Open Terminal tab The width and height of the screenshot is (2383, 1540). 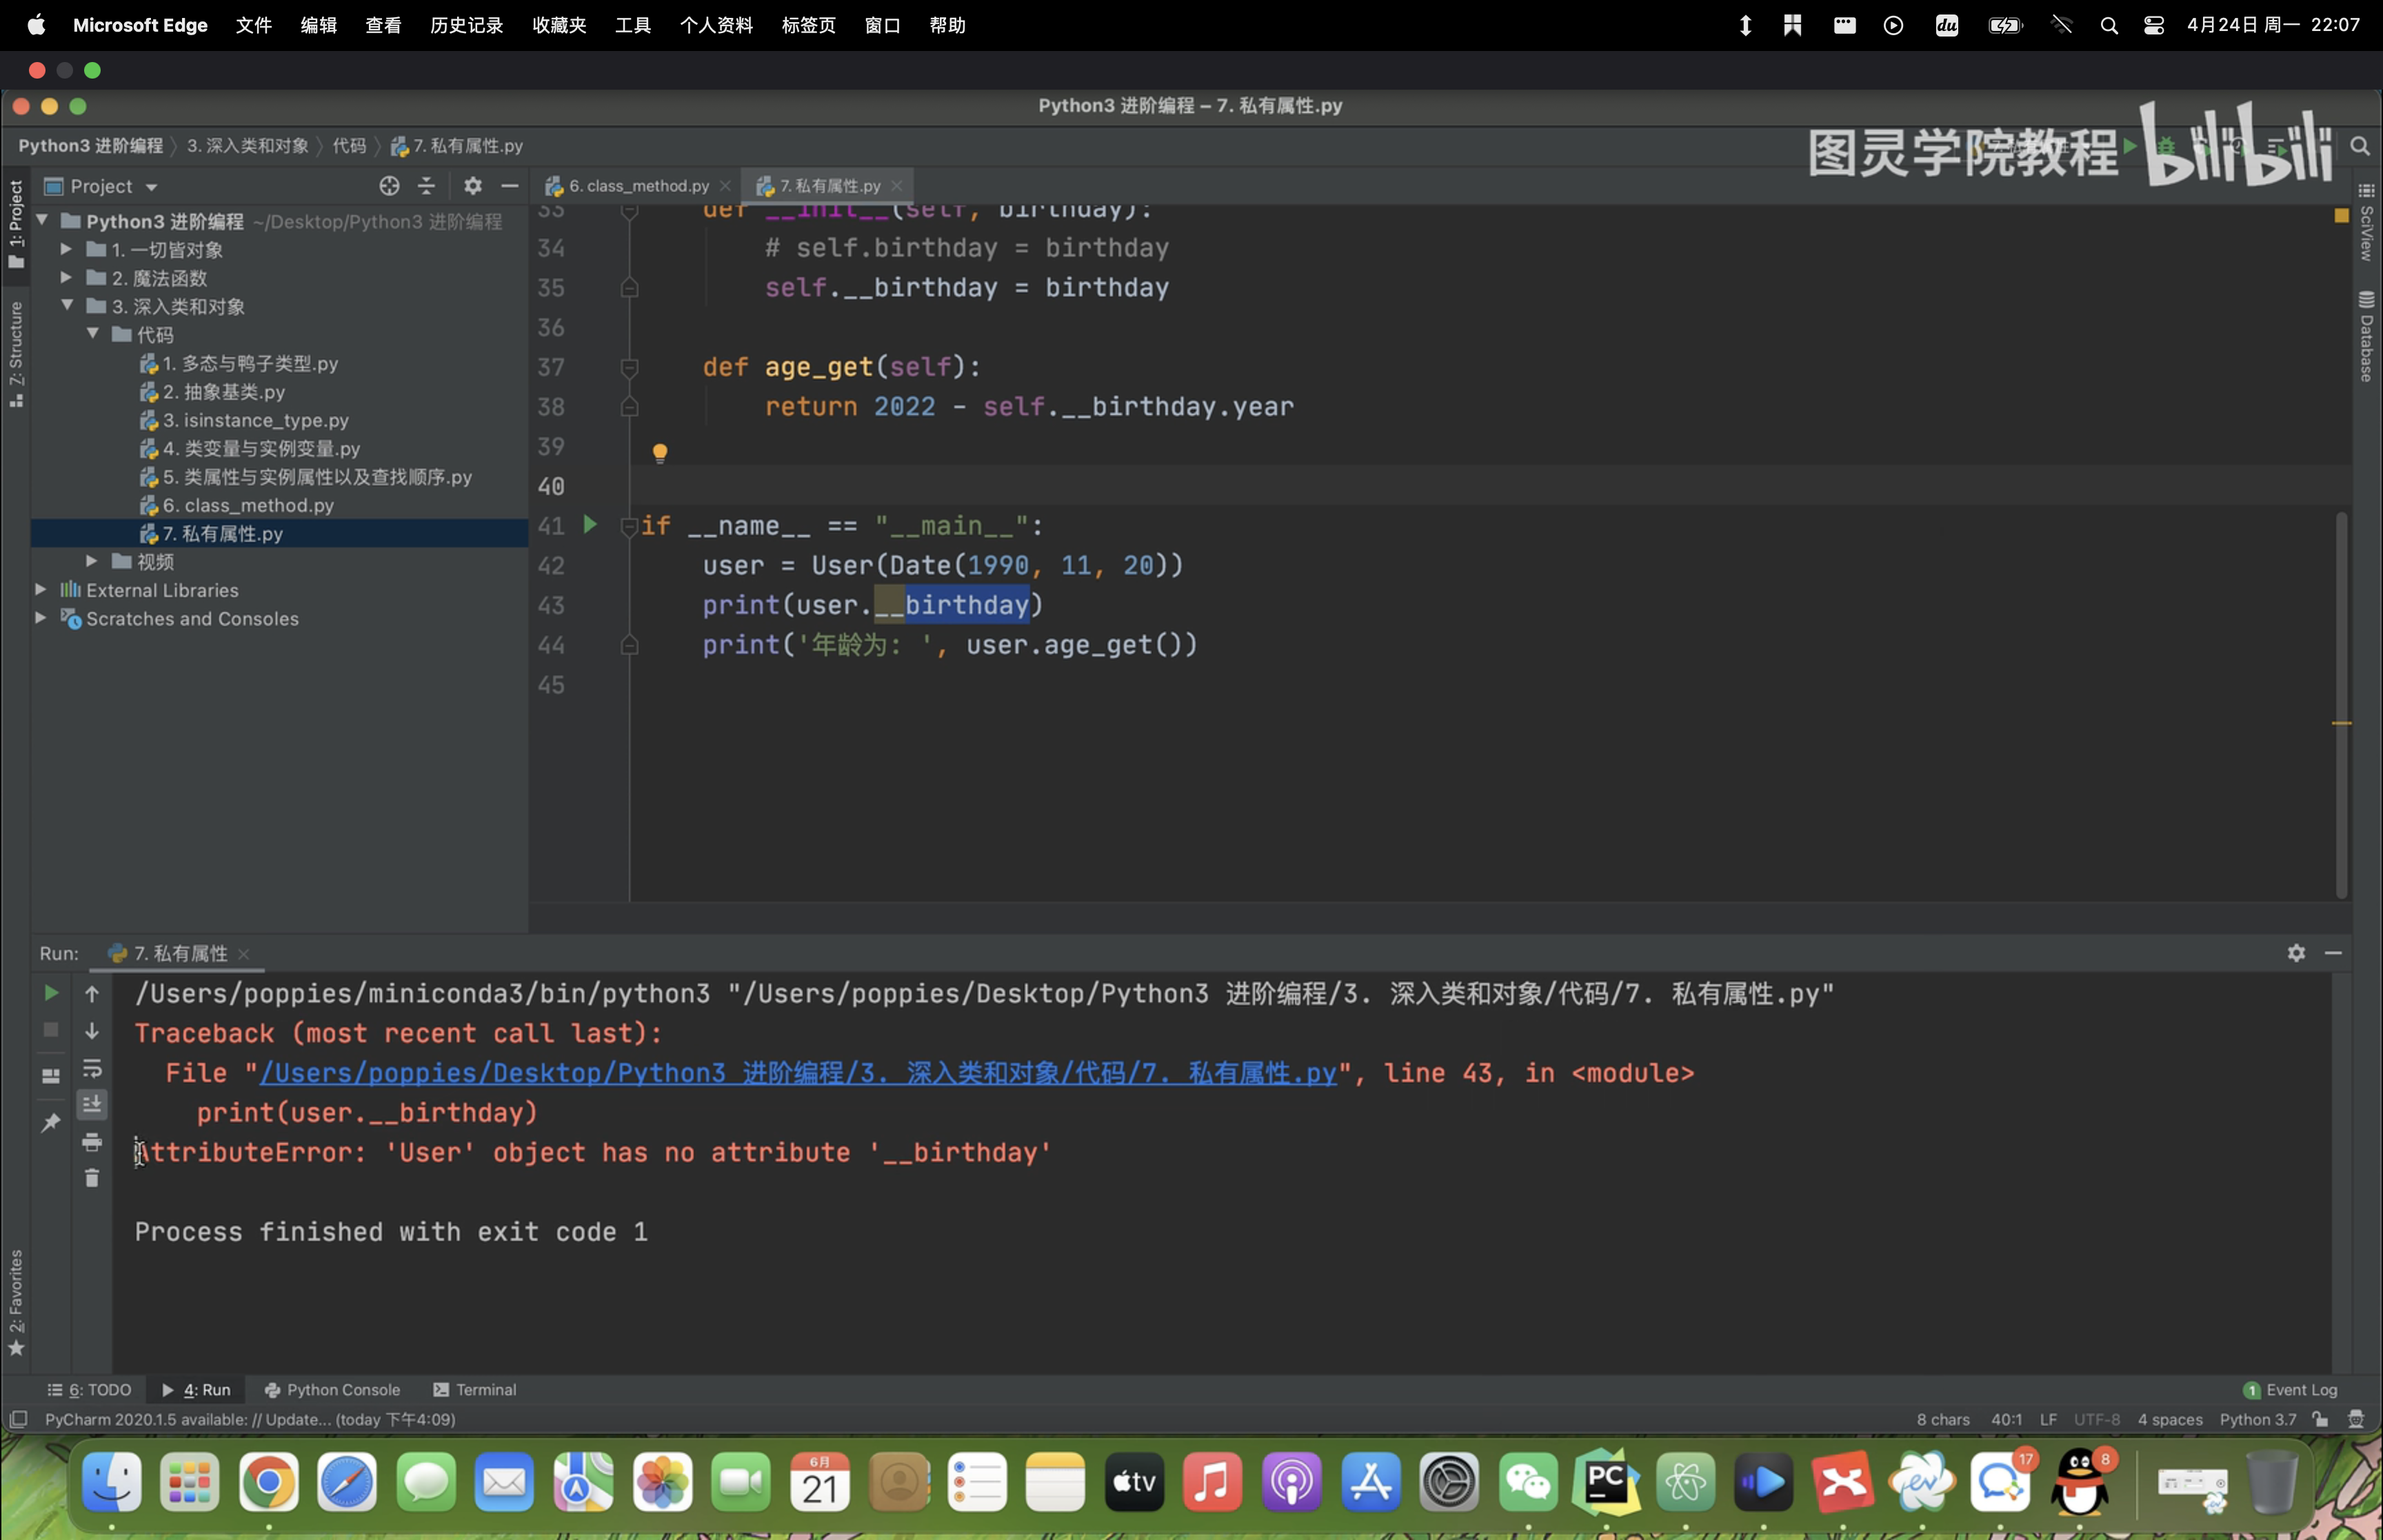[475, 1390]
